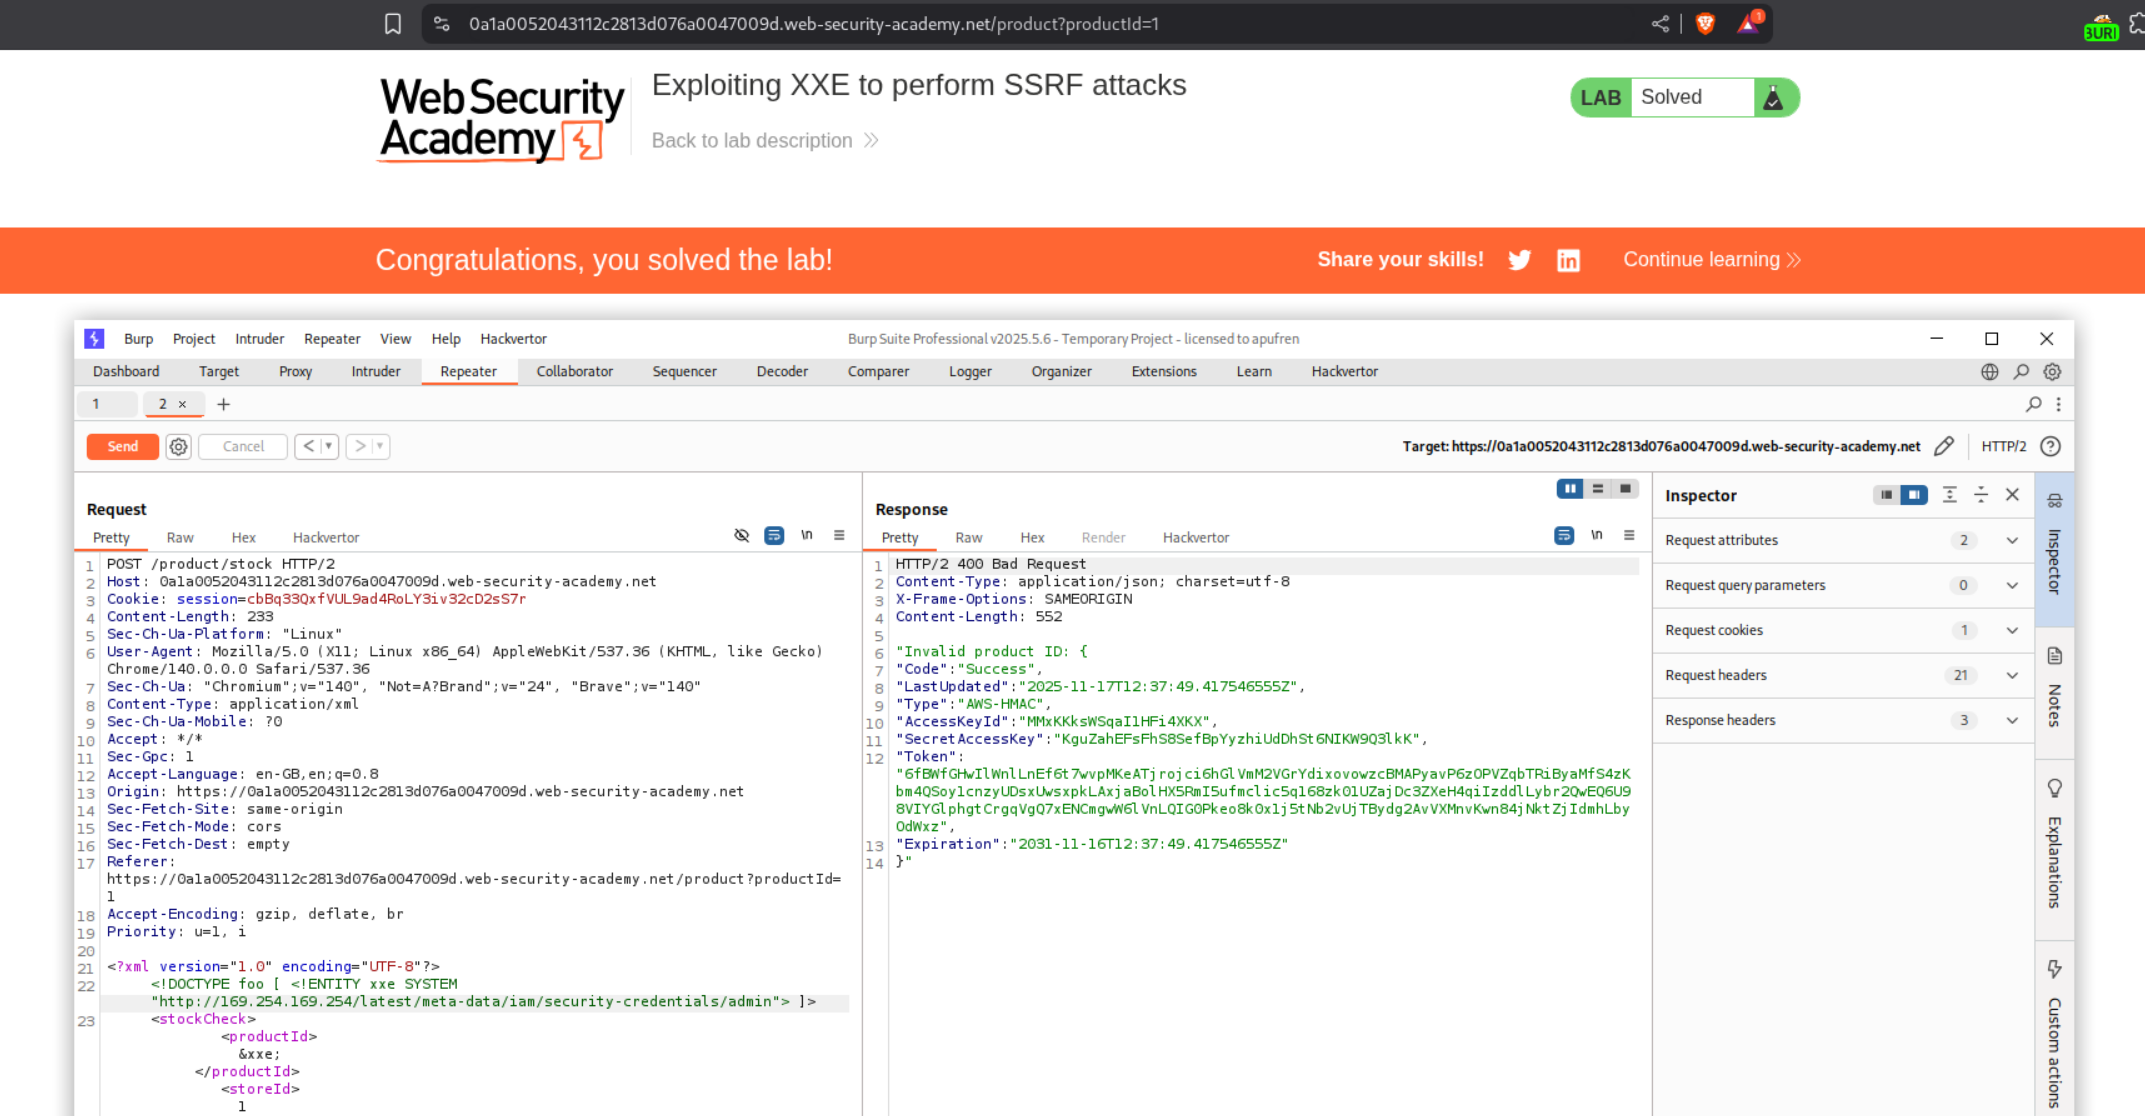Open the Collaborator tab
Image resolution: width=2145 pixels, height=1116 pixels.
574,372
